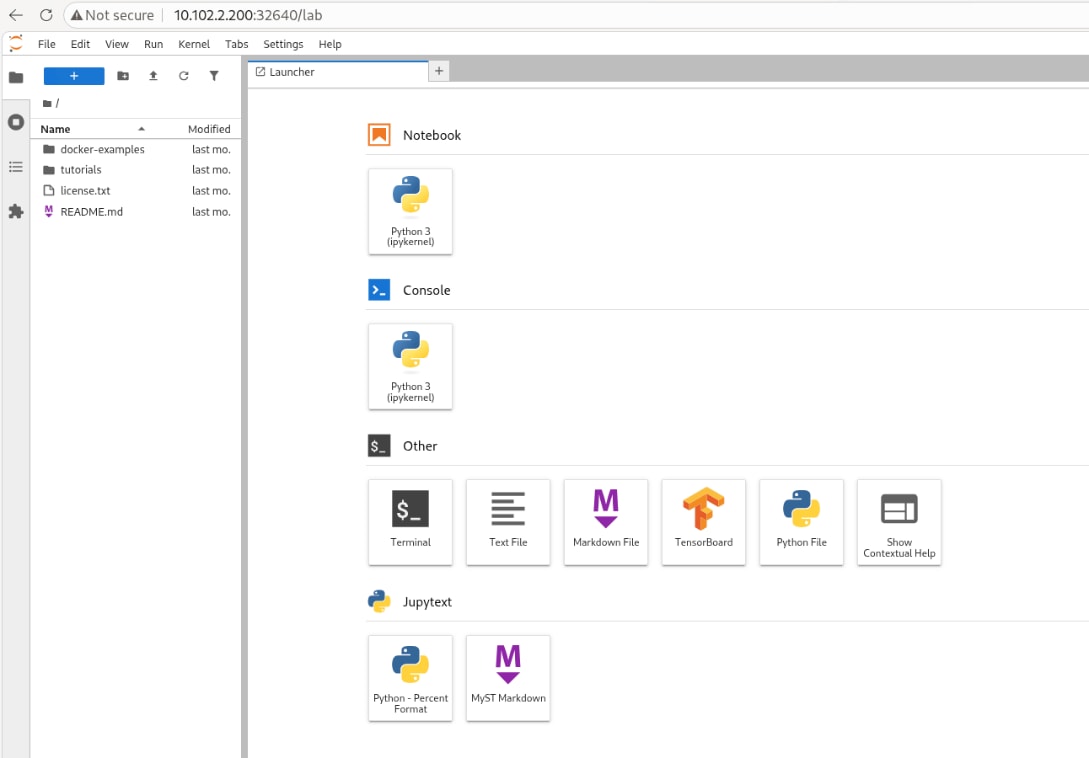1089x758 pixels.
Task: Click the Notebook section icon
Action: (379, 135)
